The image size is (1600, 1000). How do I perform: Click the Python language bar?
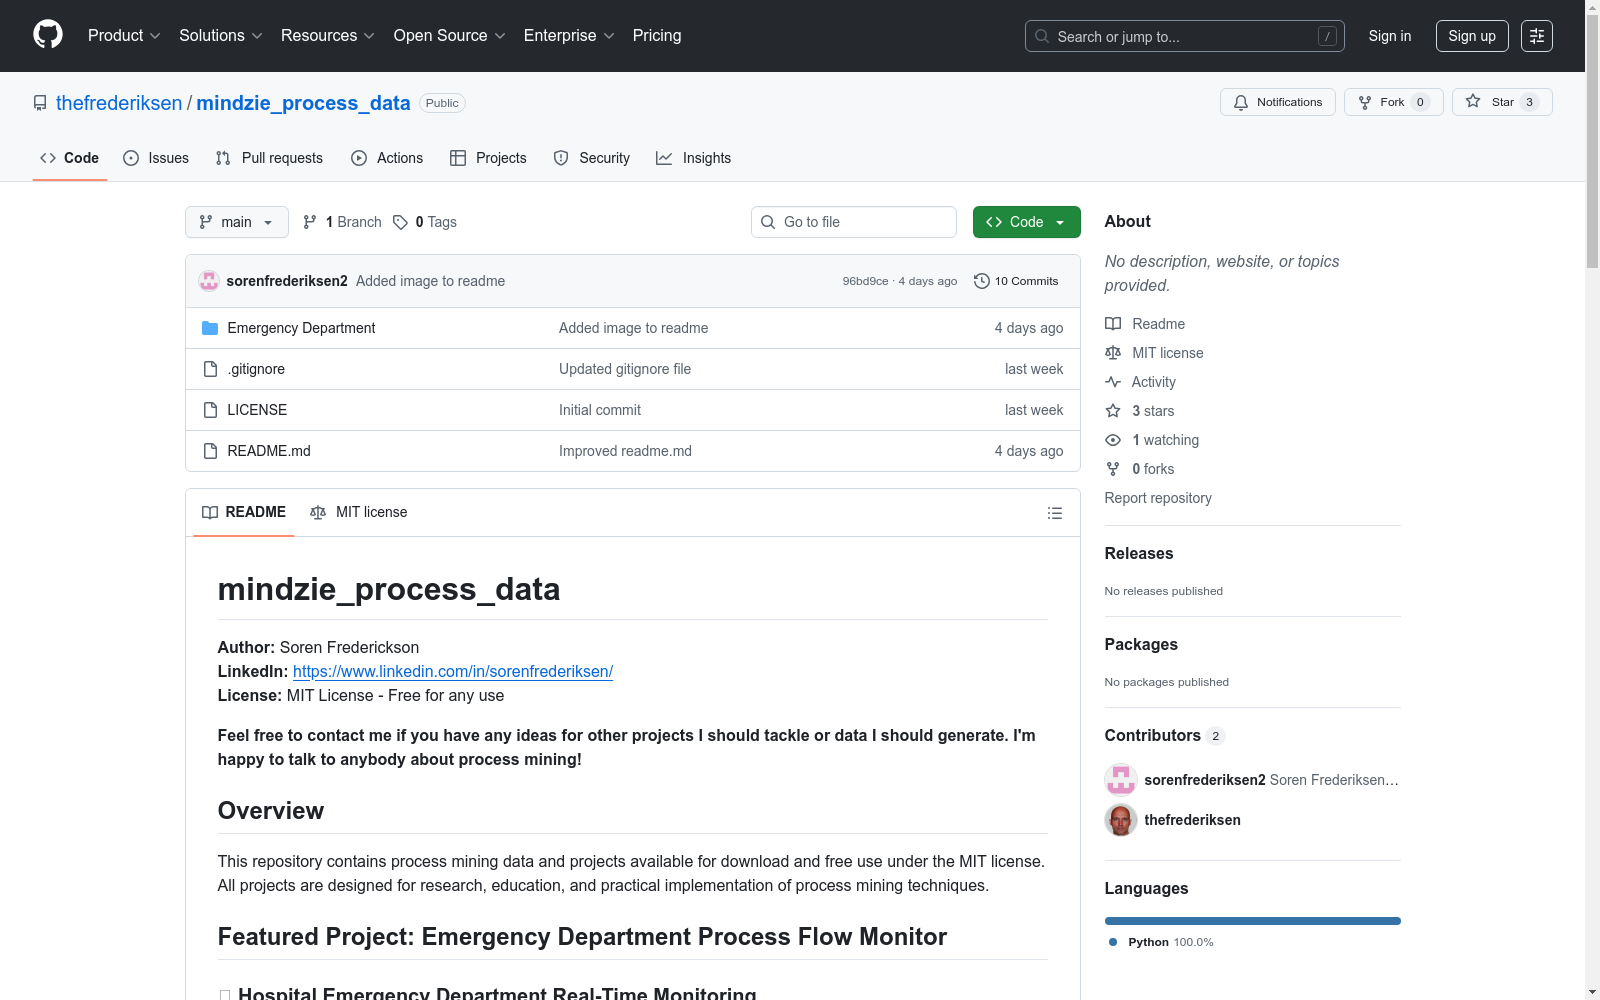click(1253, 921)
